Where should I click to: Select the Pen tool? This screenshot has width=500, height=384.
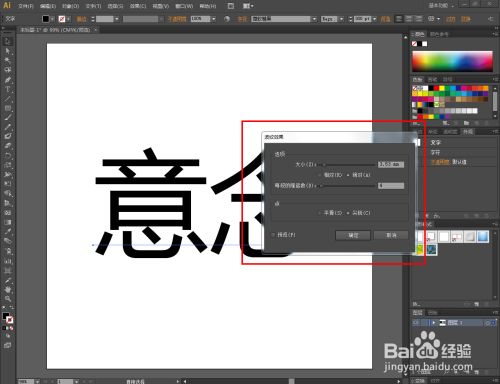8,80
